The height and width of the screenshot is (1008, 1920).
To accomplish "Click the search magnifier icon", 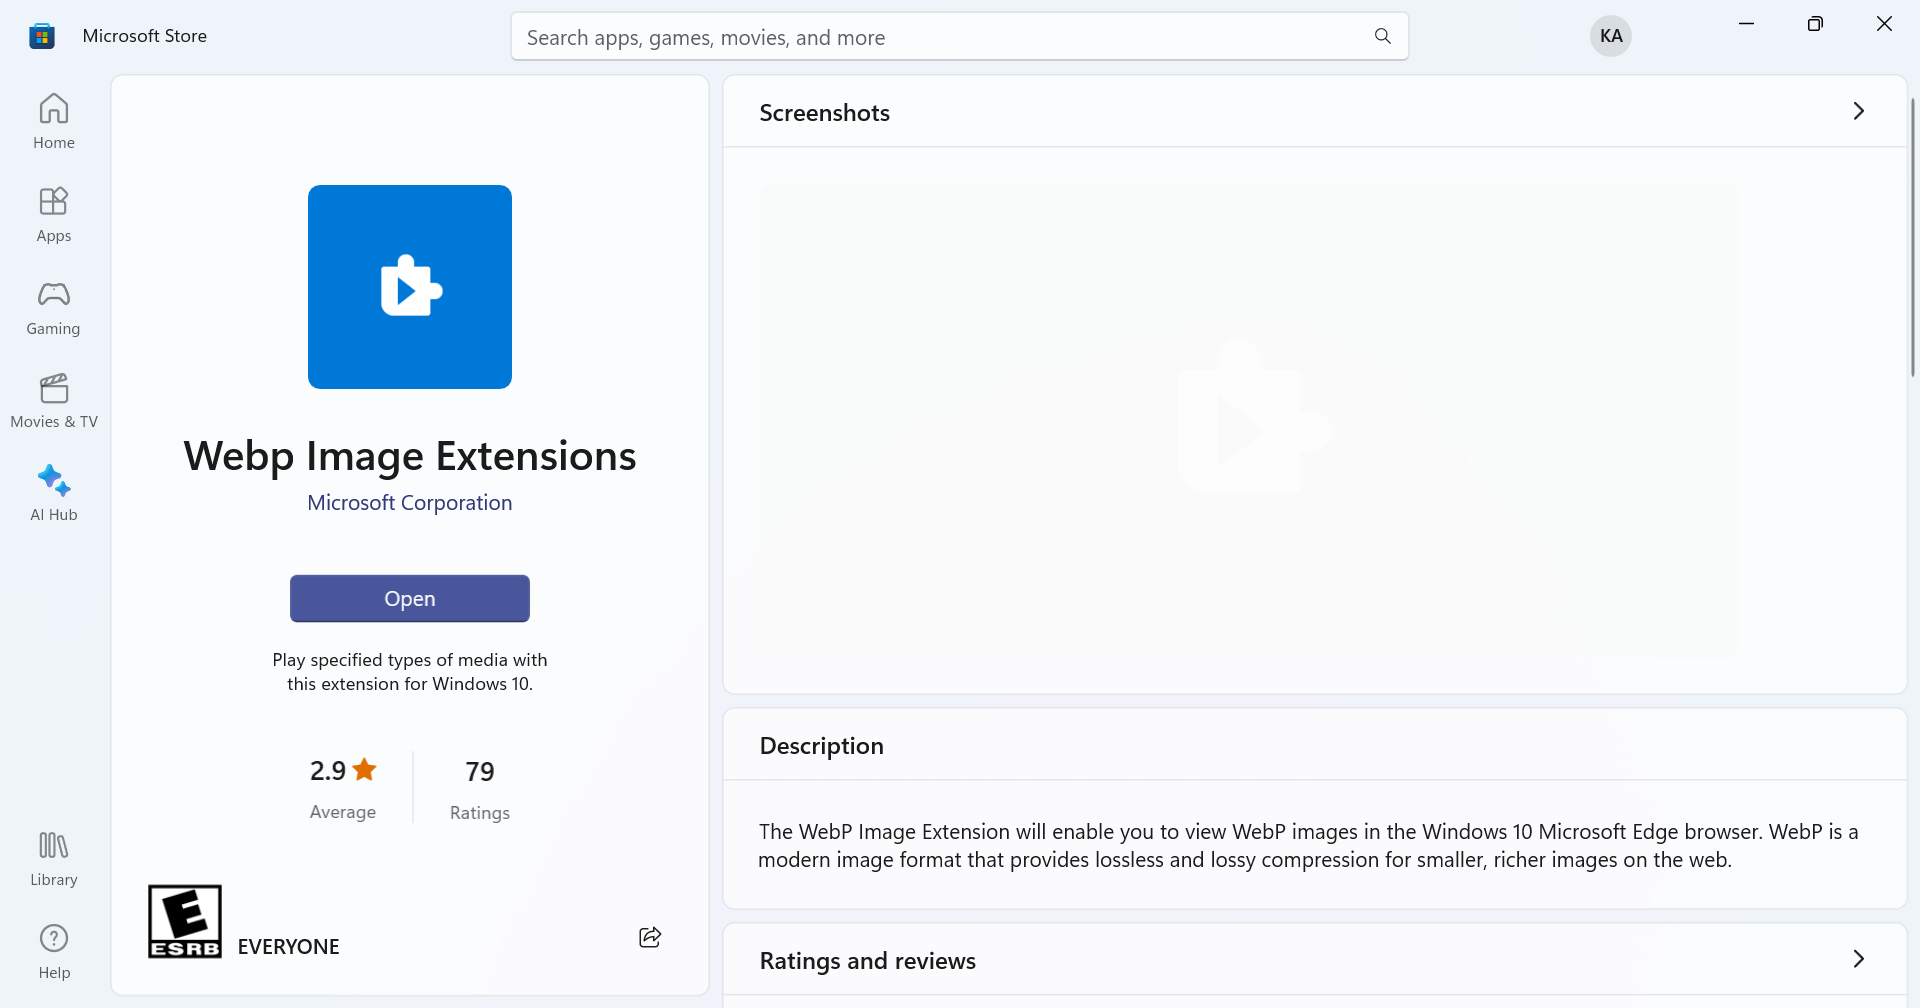I will (1383, 37).
